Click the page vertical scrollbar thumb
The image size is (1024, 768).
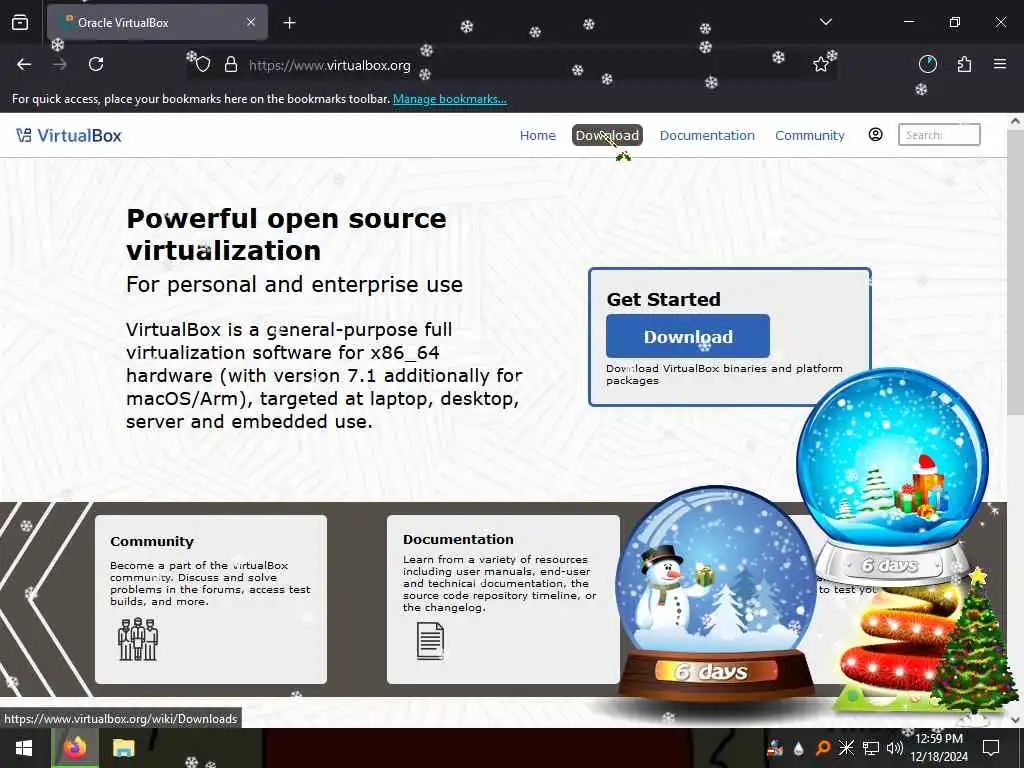1015,272
